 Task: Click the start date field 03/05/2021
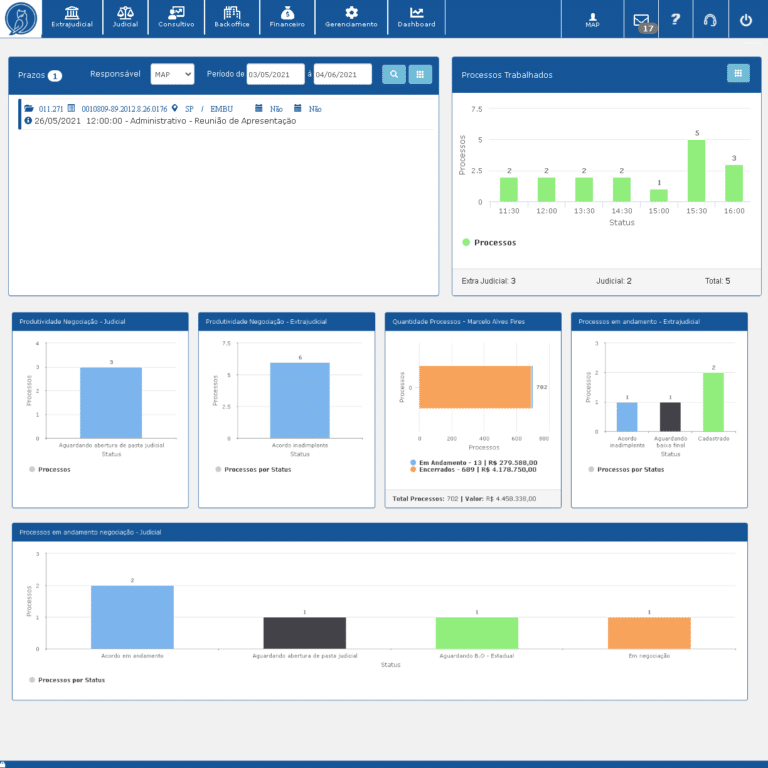(x=275, y=74)
